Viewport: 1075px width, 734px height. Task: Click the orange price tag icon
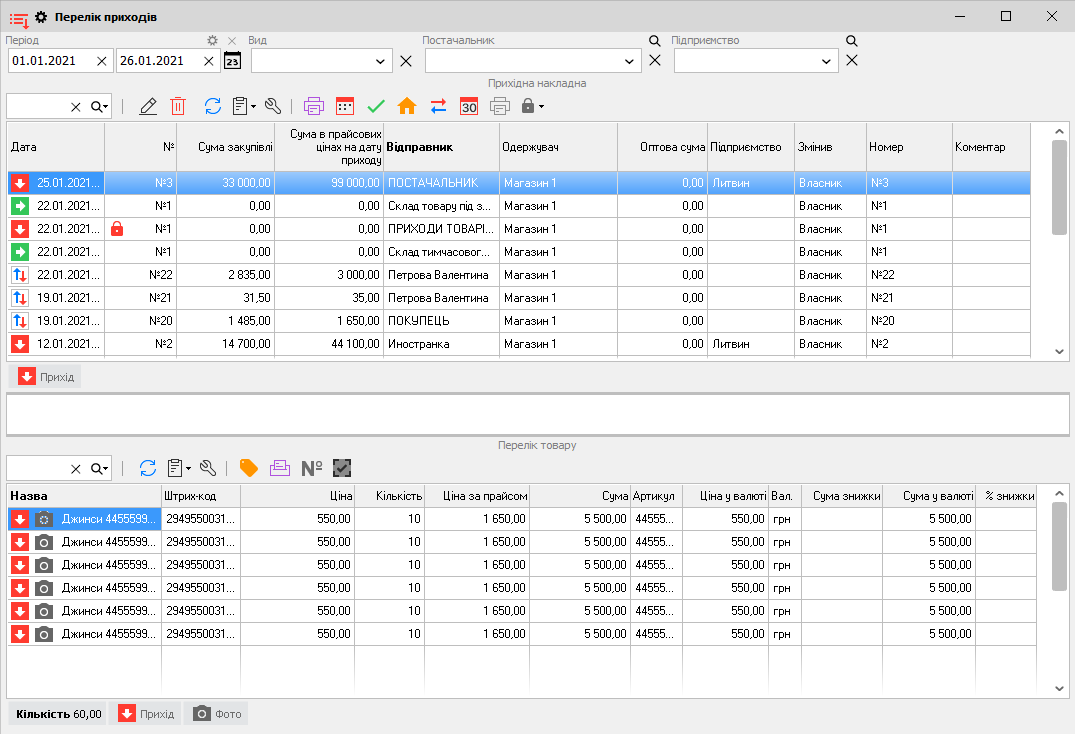(x=249, y=468)
